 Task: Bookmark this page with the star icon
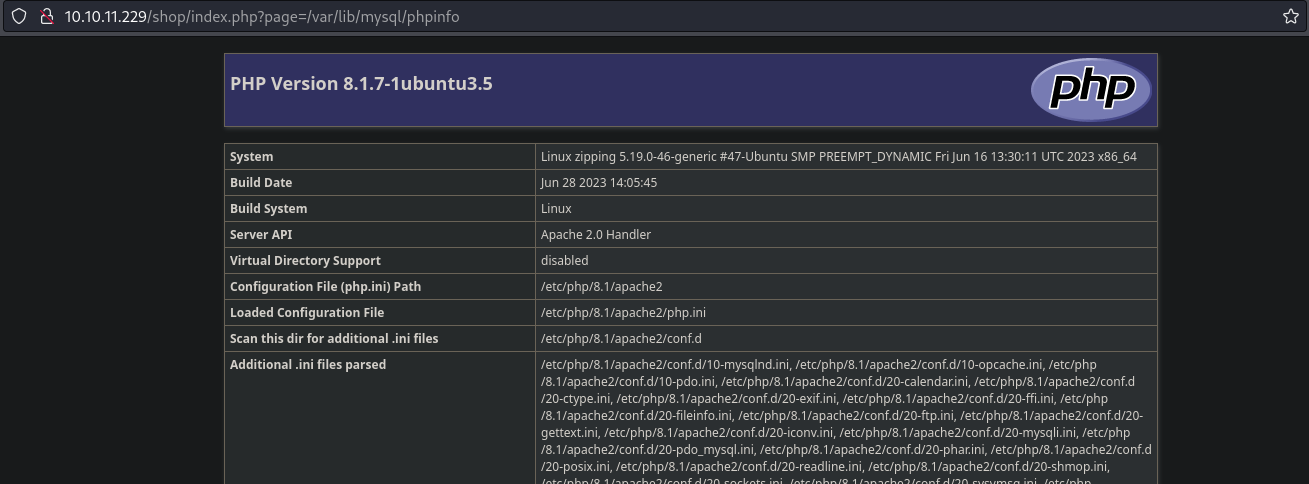1290,17
